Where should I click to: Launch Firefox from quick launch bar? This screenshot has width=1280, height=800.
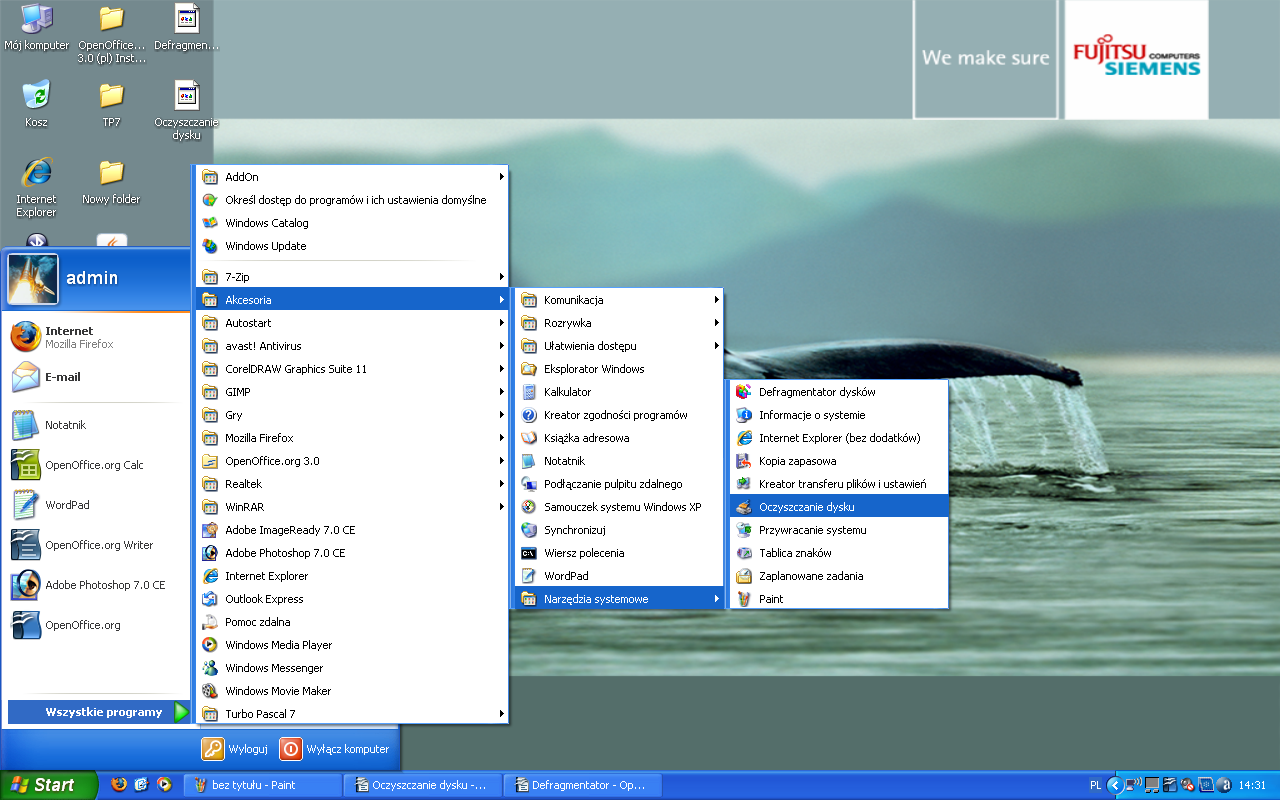pos(119,785)
